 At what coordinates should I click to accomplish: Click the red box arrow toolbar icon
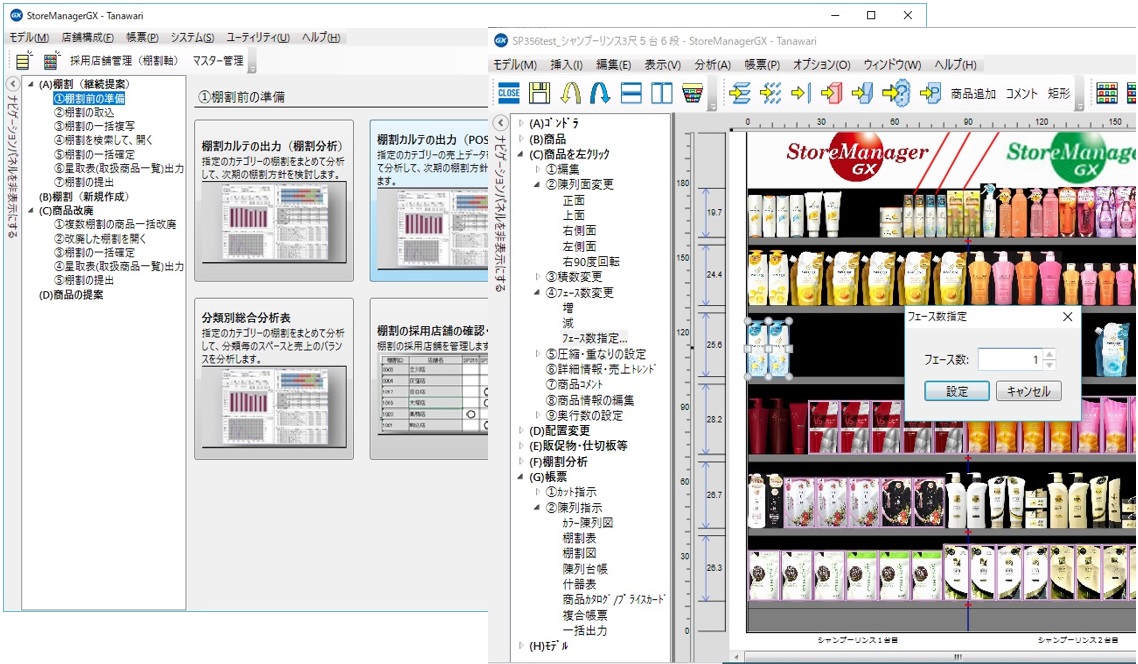pyautogui.click(x=830, y=93)
